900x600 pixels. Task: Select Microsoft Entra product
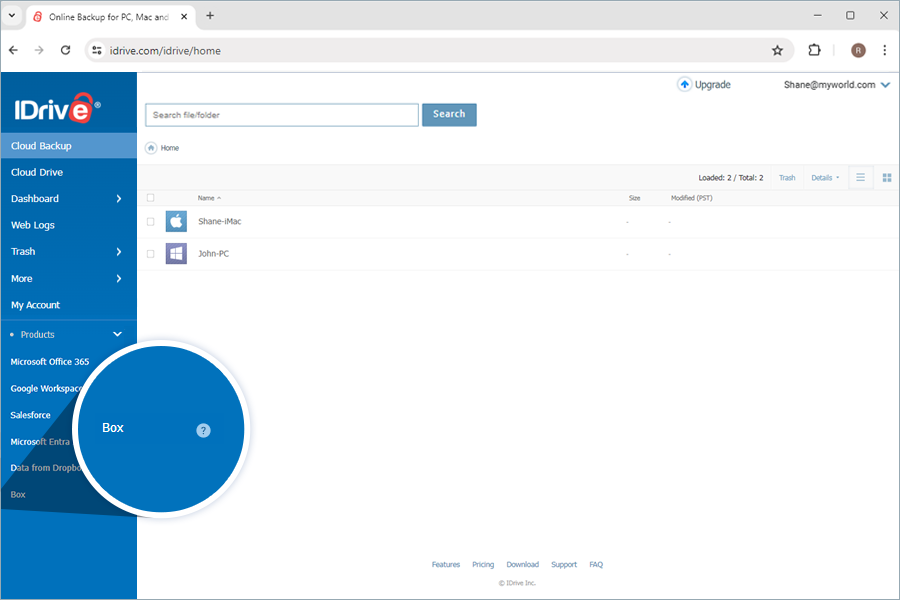click(x=40, y=442)
